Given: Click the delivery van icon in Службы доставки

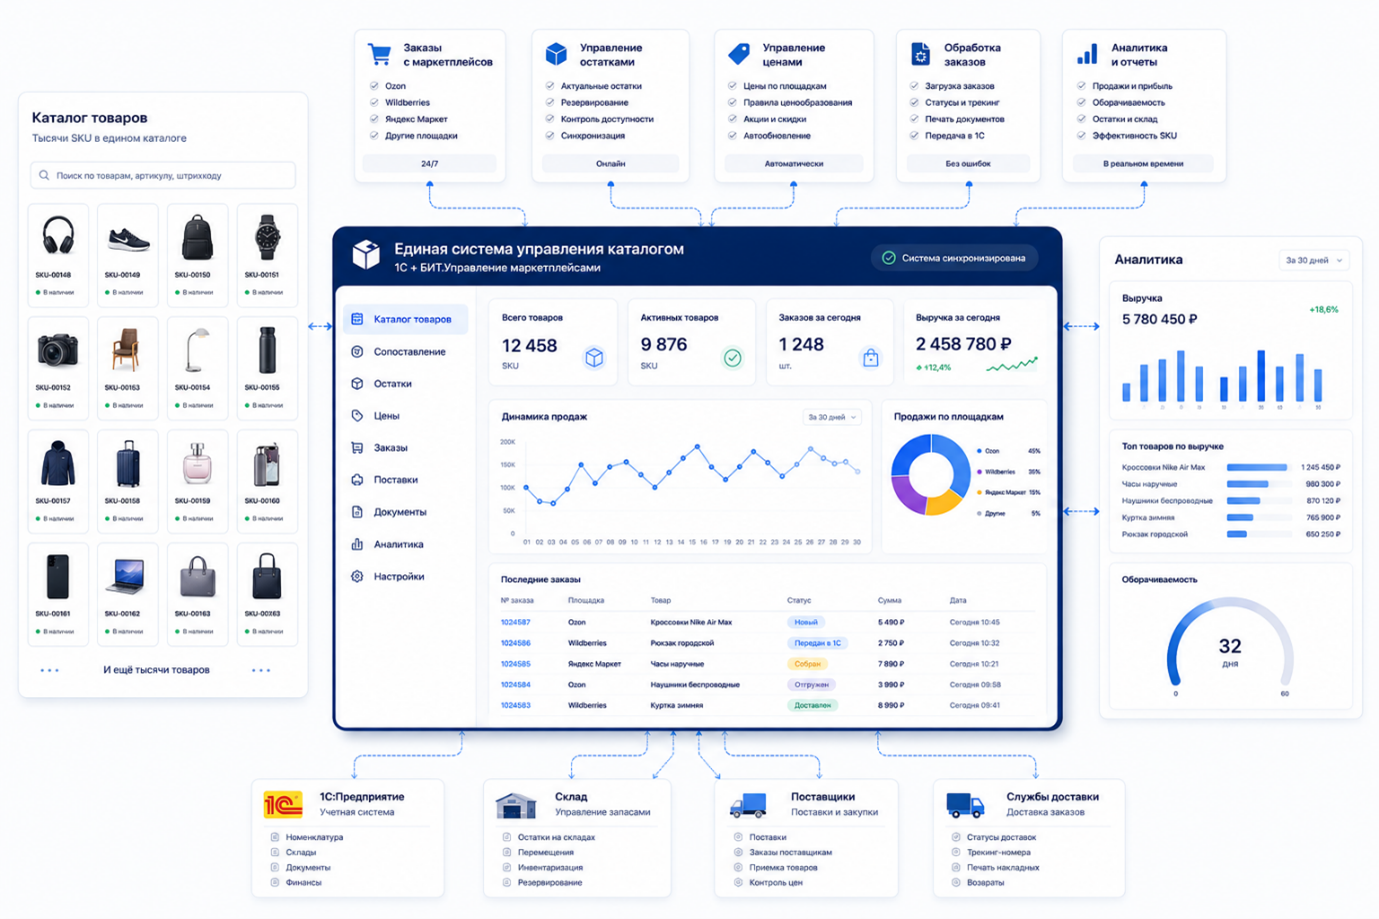Looking at the screenshot, I should click(x=965, y=804).
